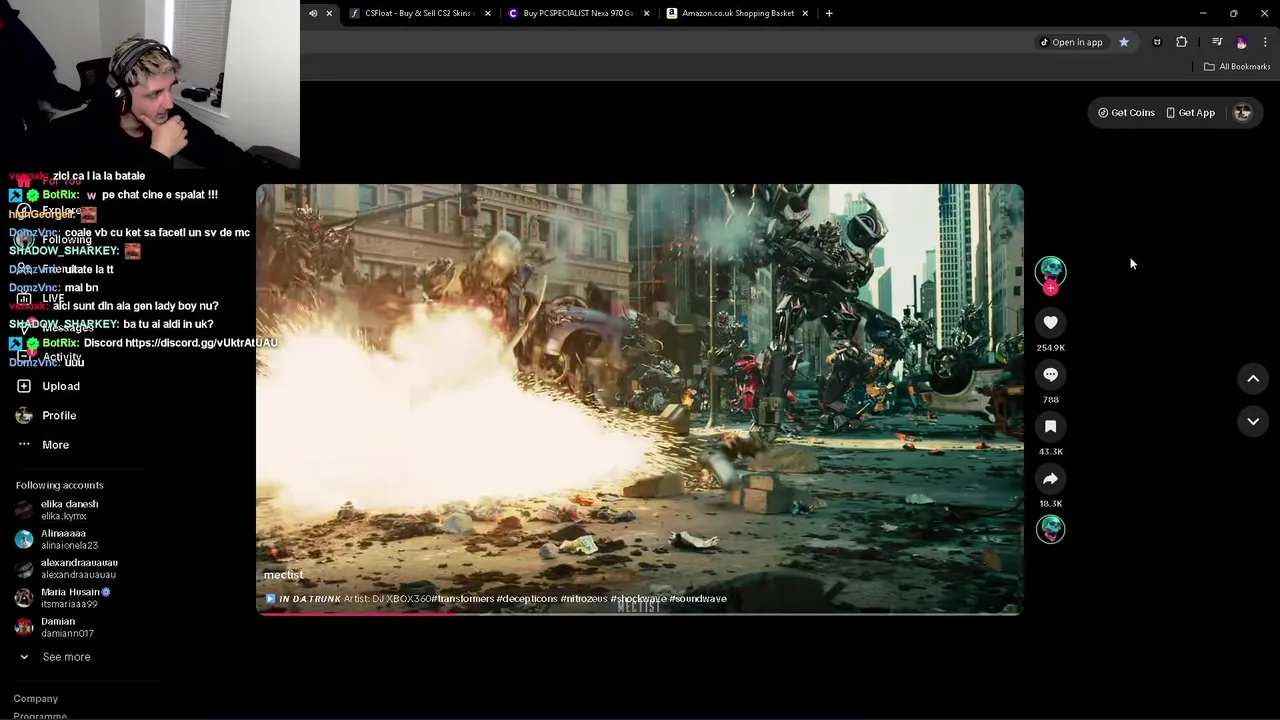Open the More three-dots sidebar icon
The height and width of the screenshot is (720, 1280).
[x=24, y=444]
